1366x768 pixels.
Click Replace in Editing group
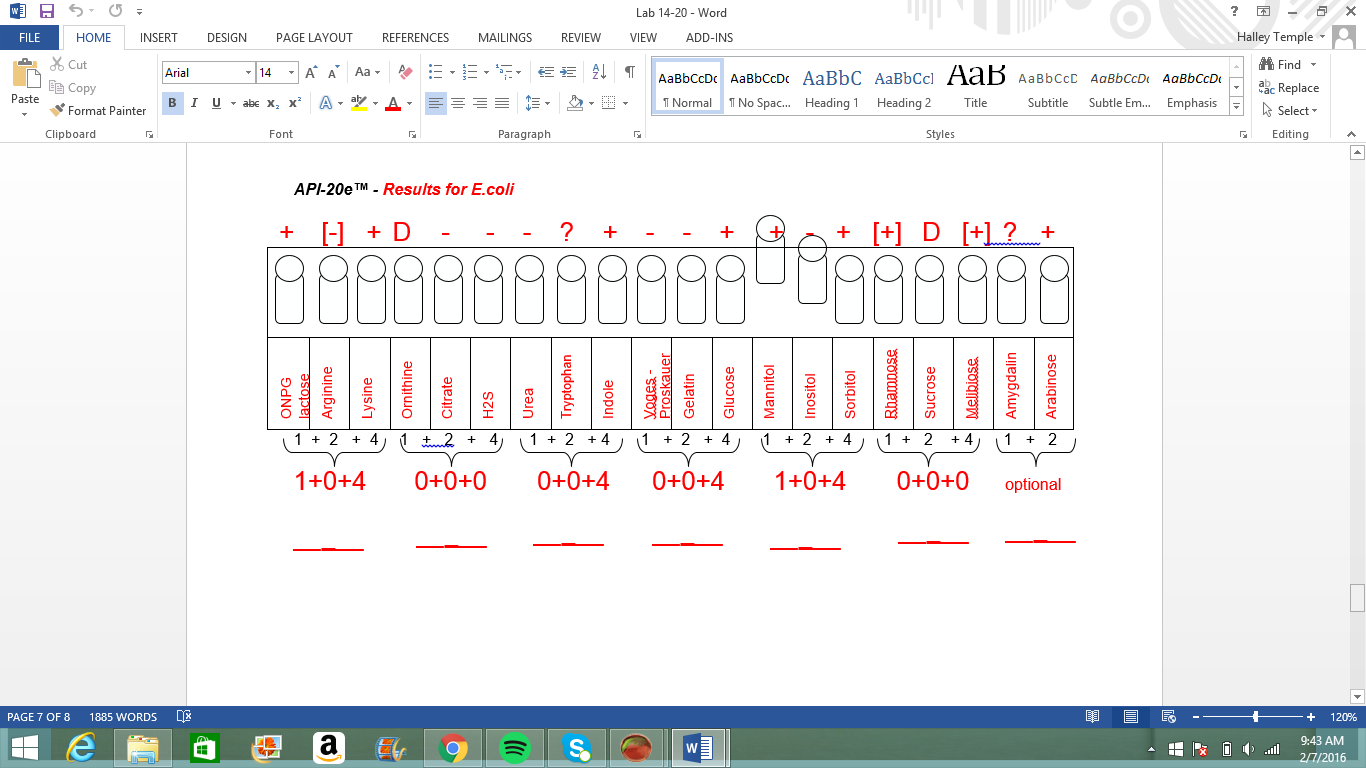pyautogui.click(x=1289, y=88)
